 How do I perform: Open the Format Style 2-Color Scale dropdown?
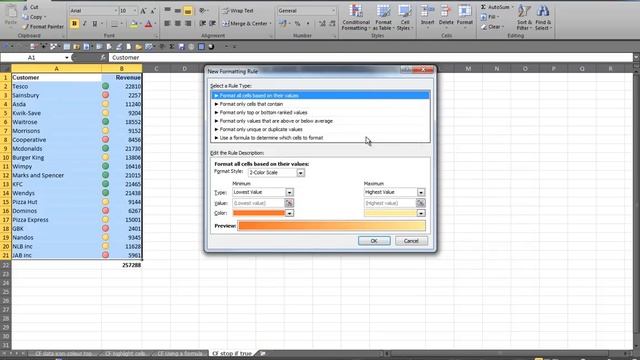(x=300, y=173)
